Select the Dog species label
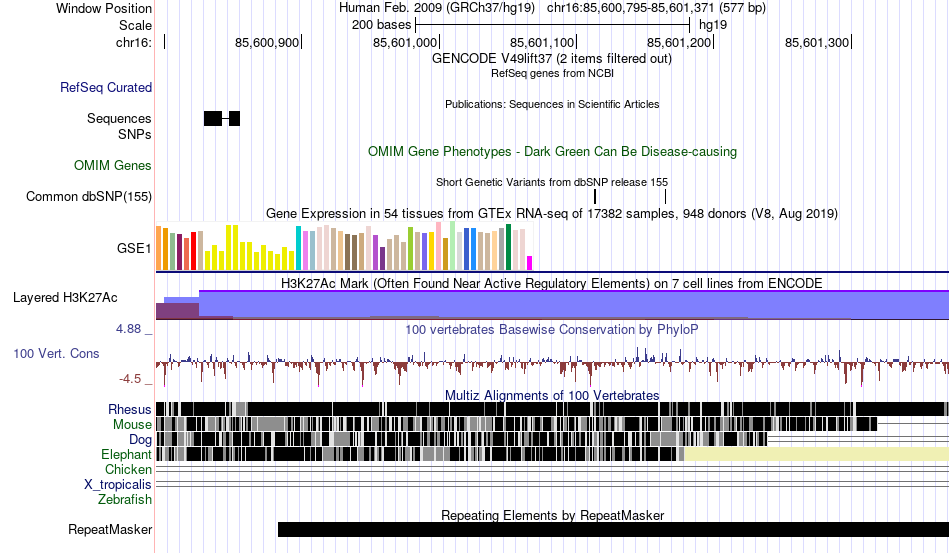This screenshot has height=553, width=950. click(x=140, y=440)
